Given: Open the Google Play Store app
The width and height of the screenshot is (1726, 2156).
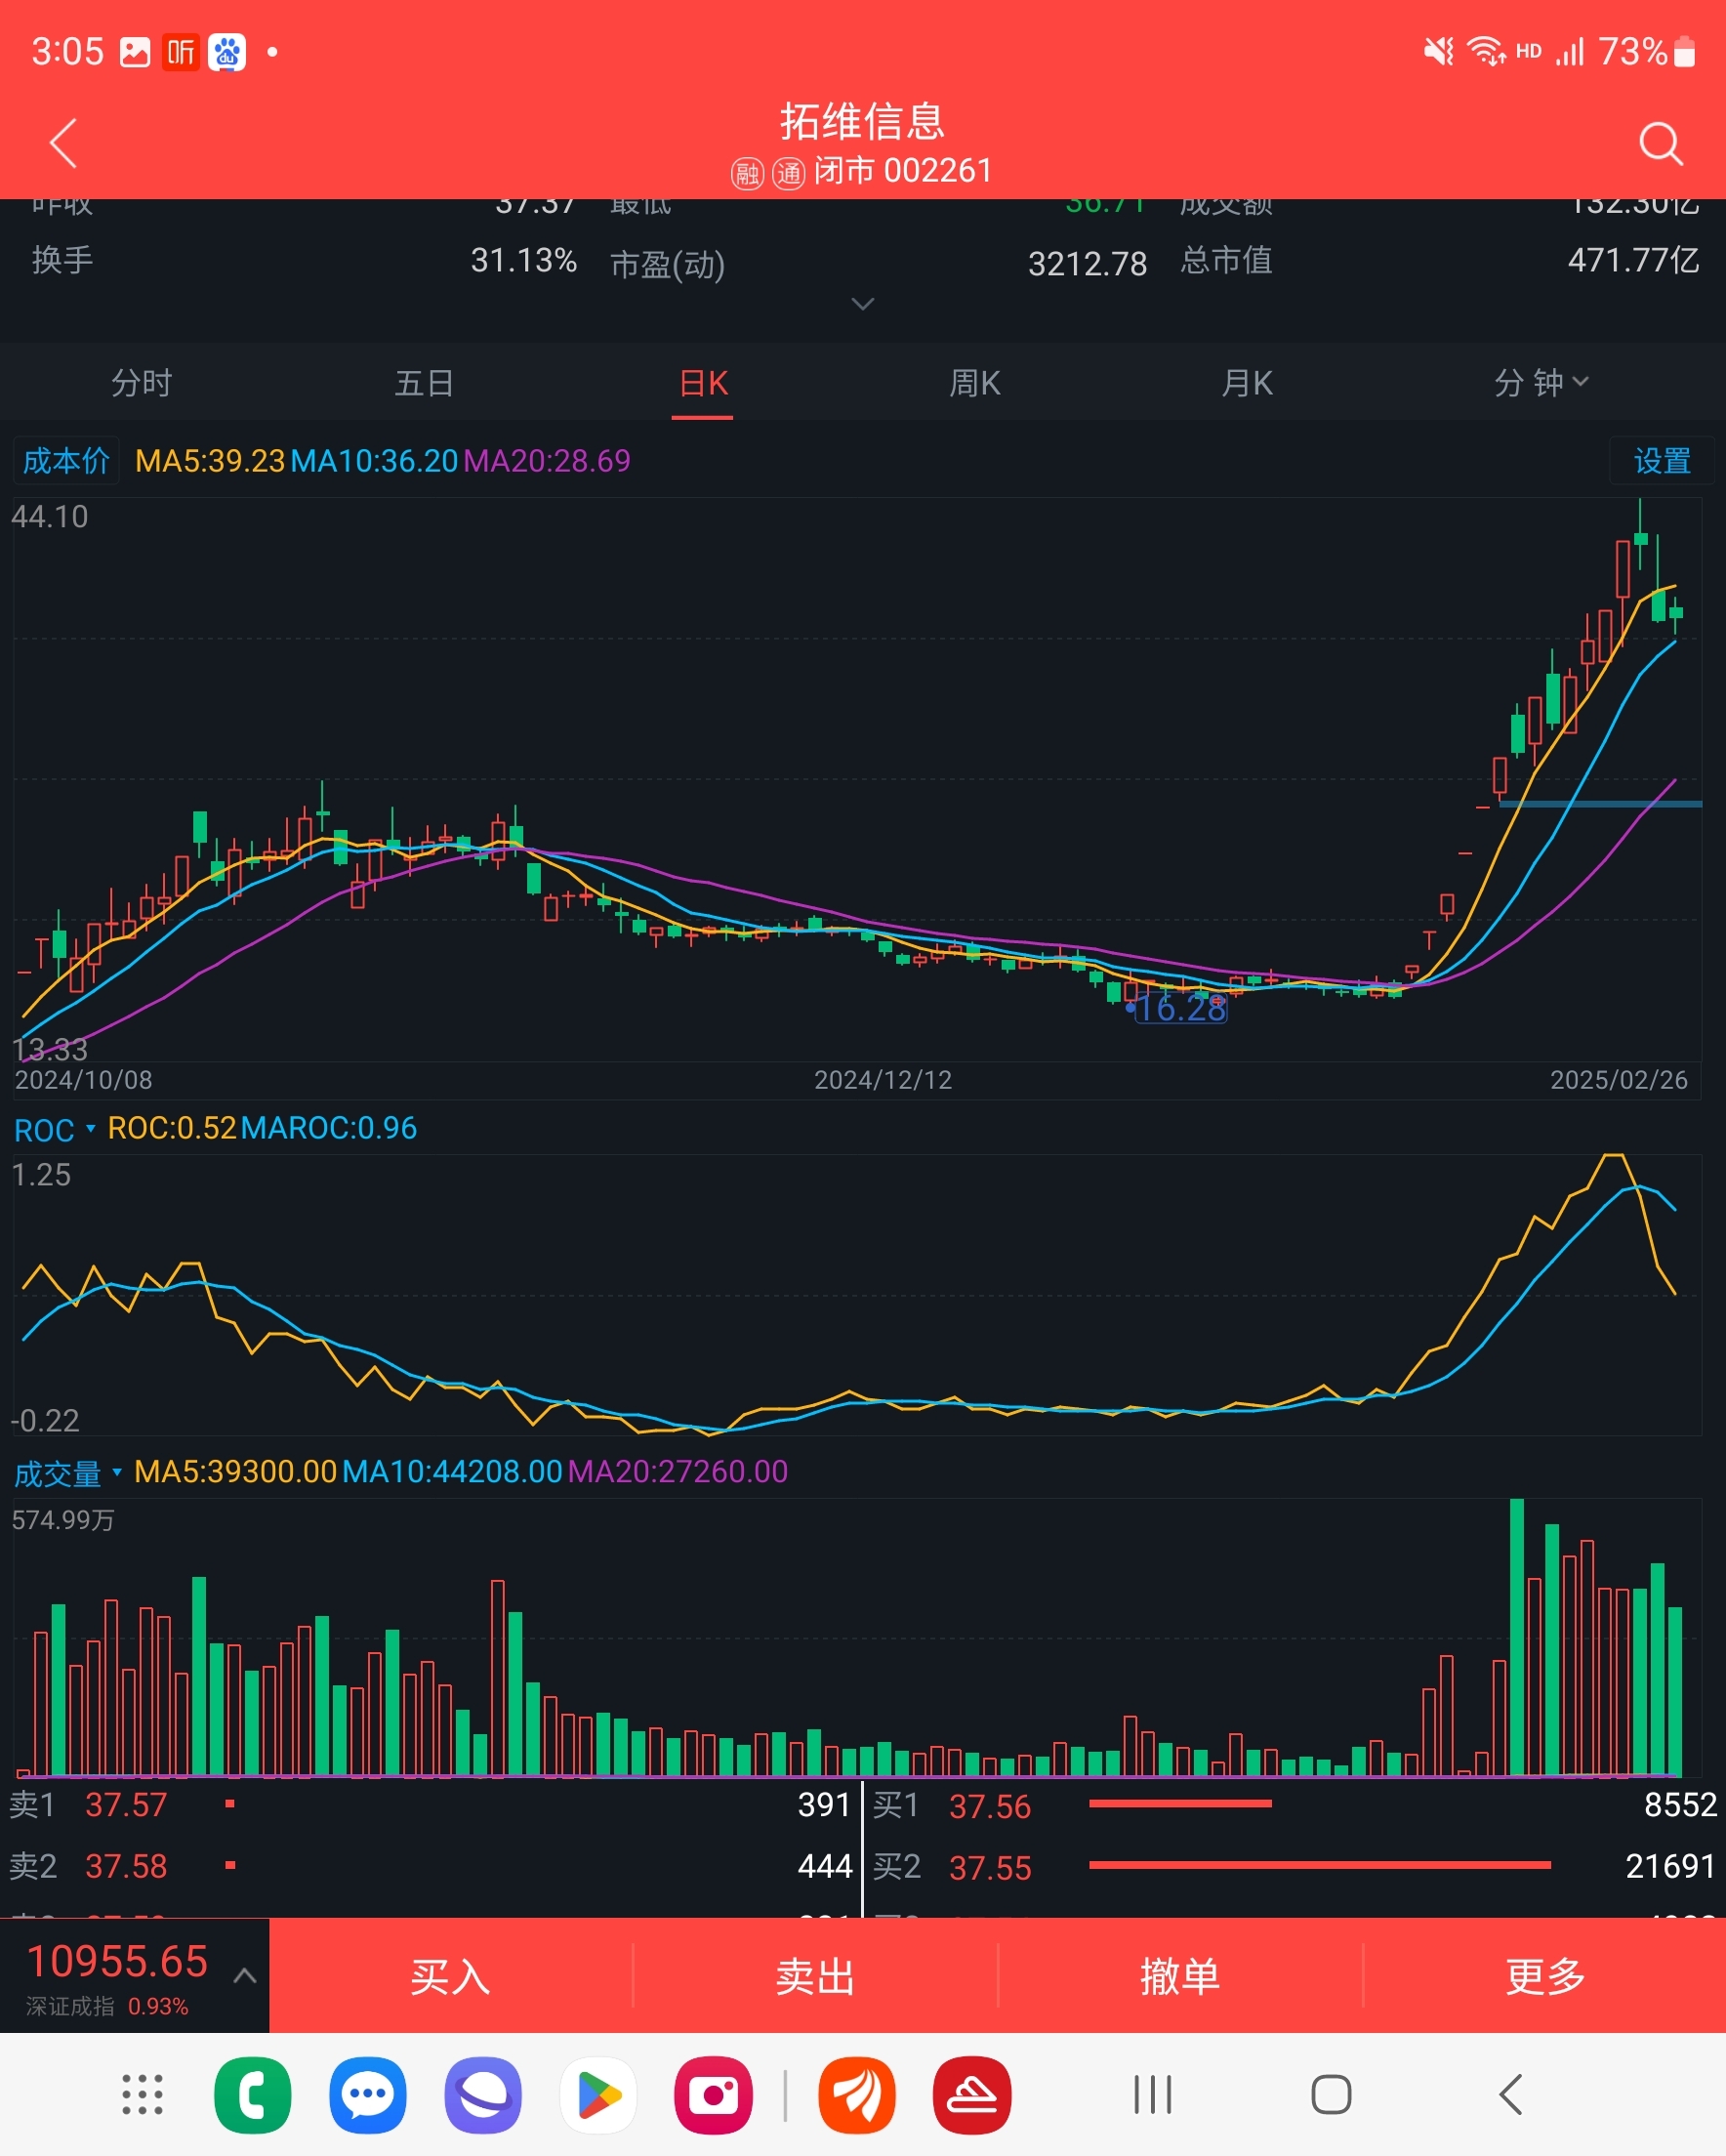Looking at the screenshot, I should click(x=598, y=2095).
